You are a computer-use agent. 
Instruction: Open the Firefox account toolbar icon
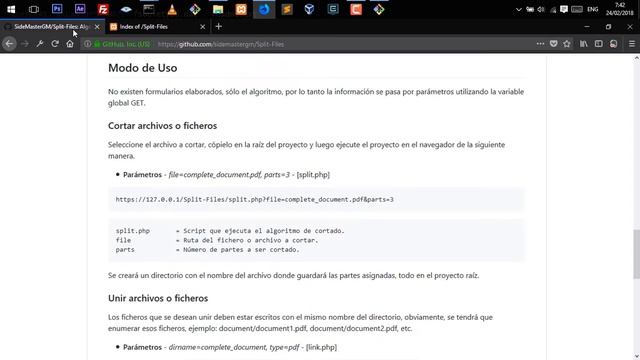[613, 44]
